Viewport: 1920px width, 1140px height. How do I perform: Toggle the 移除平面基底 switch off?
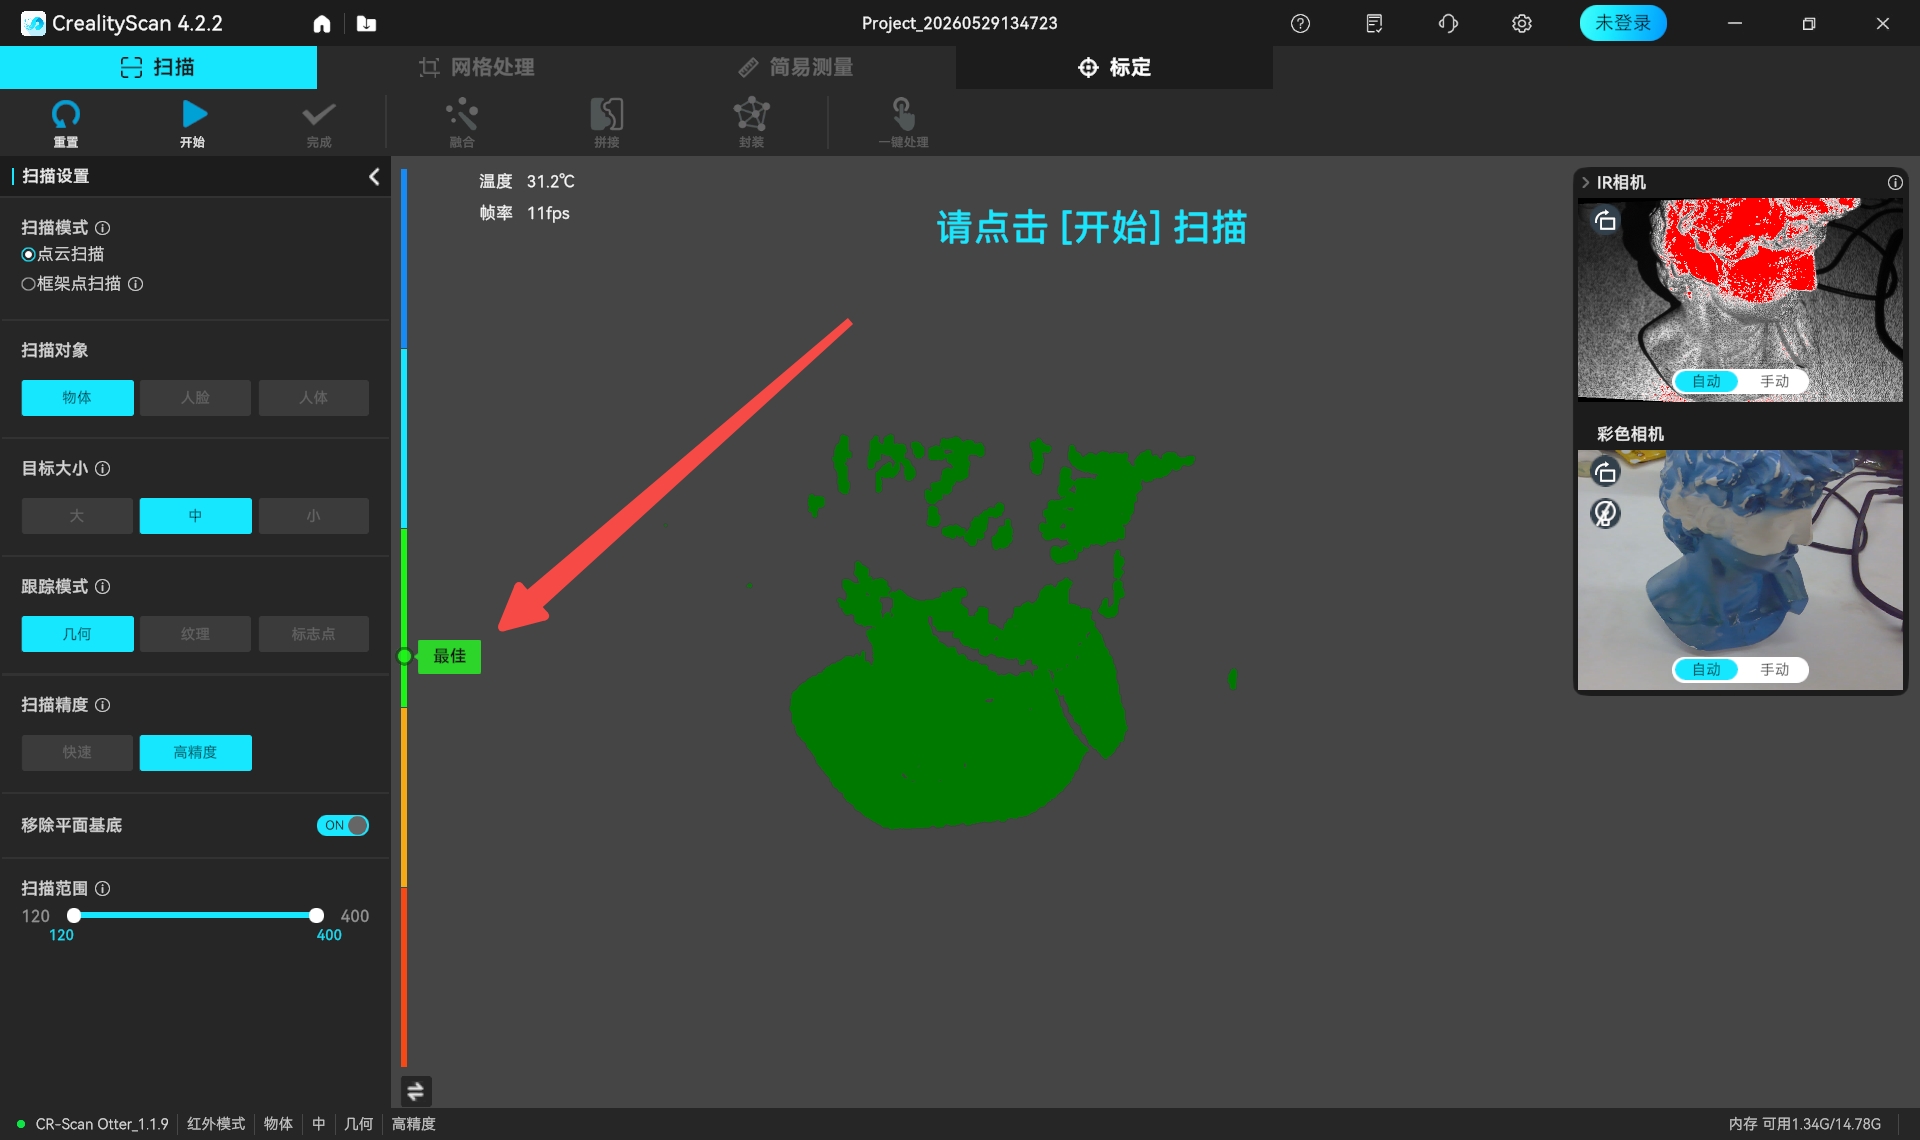pos(343,825)
